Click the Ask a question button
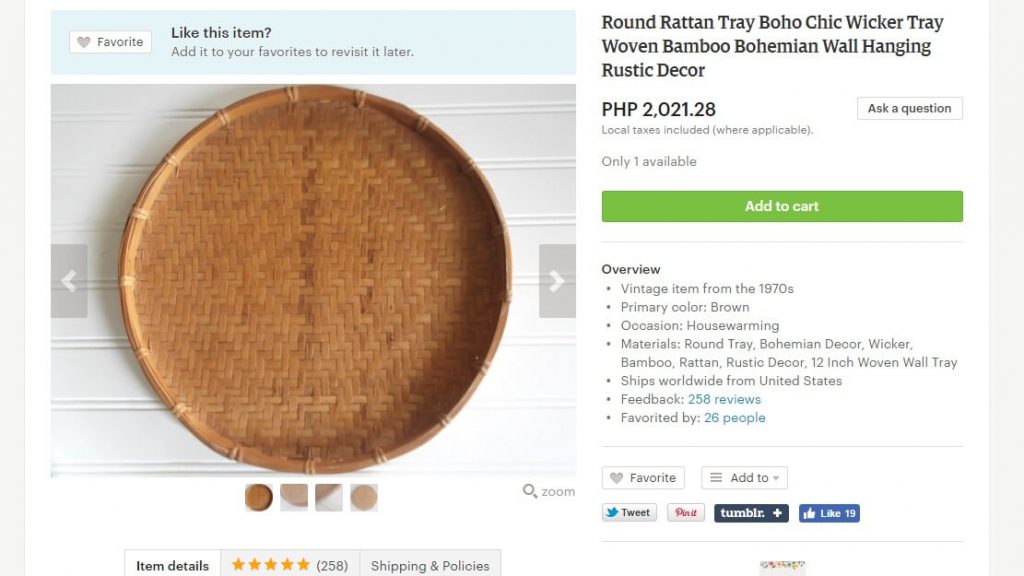 click(x=910, y=108)
